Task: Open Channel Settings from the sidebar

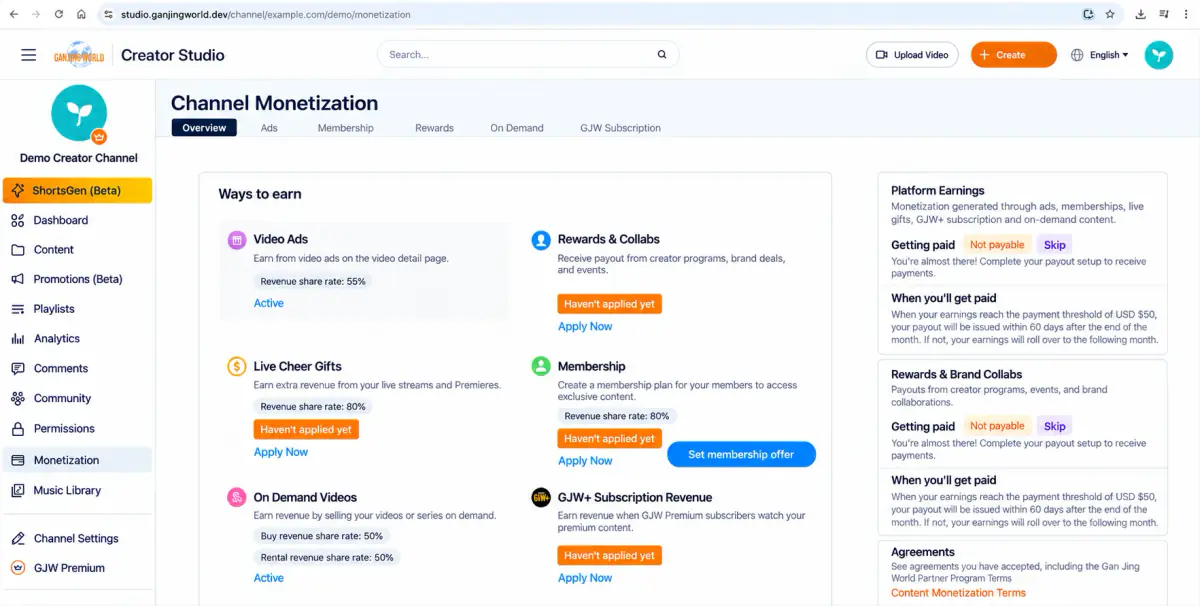Action: pyautogui.click(x=78, y=538)
